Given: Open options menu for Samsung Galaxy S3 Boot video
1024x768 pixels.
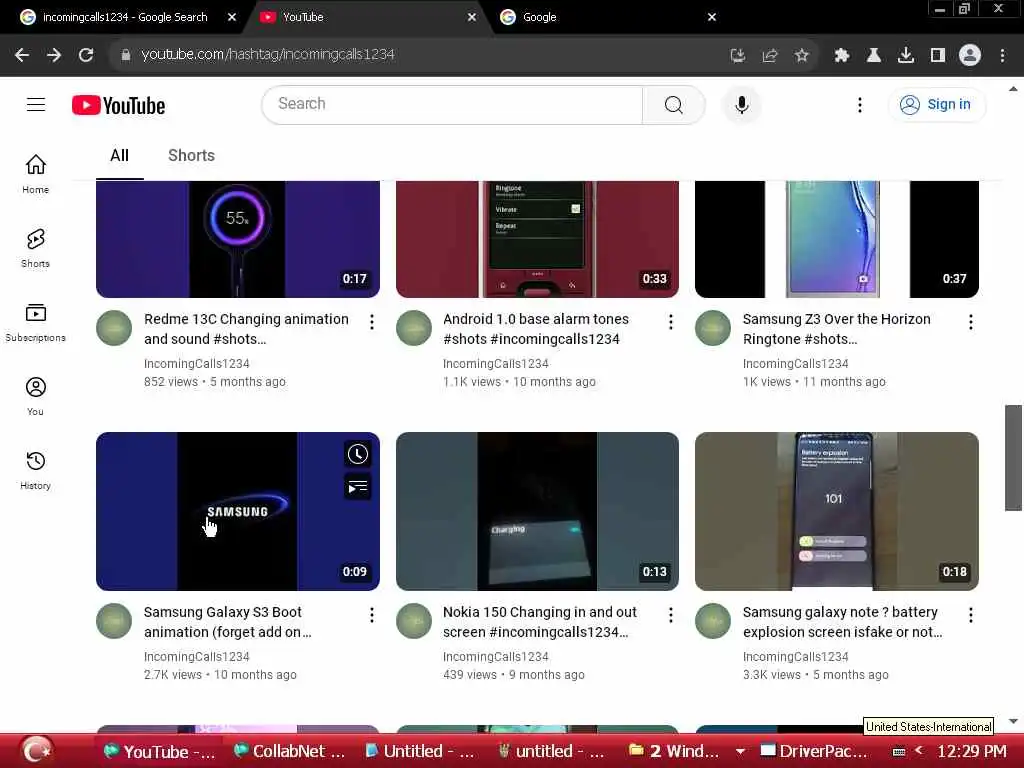Looking at the screenshot, I should tap(372, 615).
